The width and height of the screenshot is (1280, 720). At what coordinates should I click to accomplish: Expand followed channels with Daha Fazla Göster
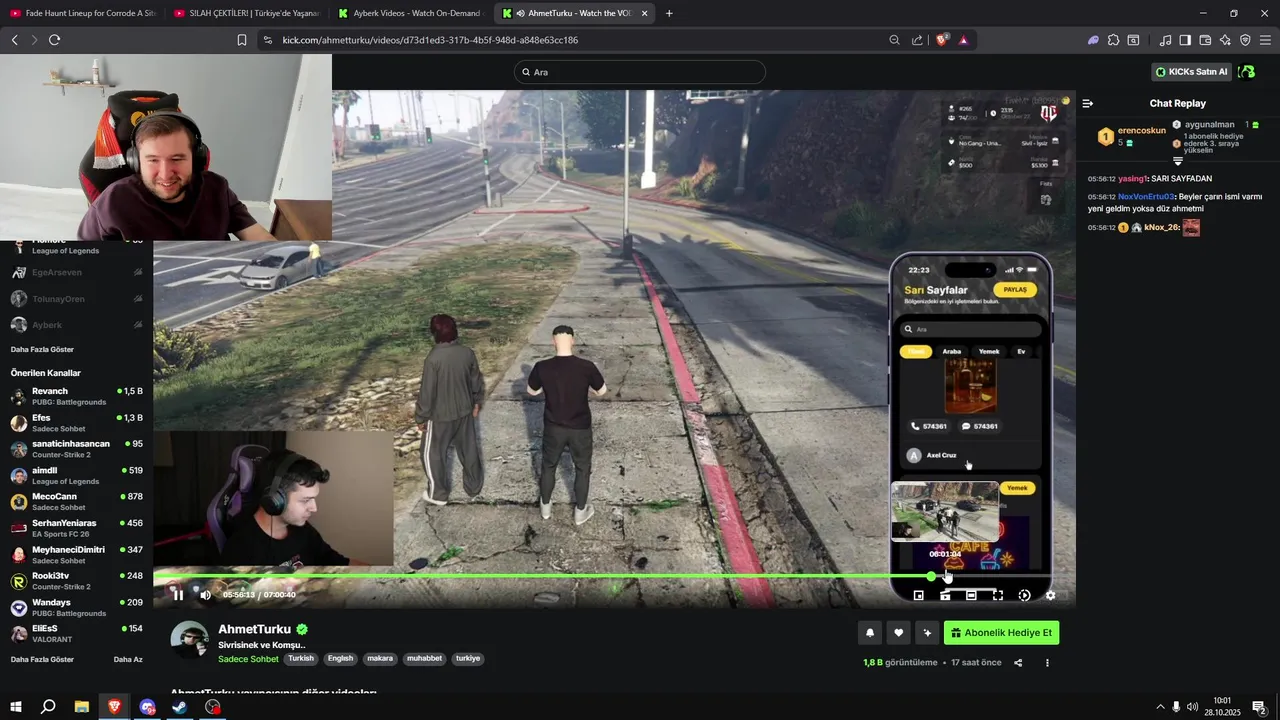tap(42, 350)
